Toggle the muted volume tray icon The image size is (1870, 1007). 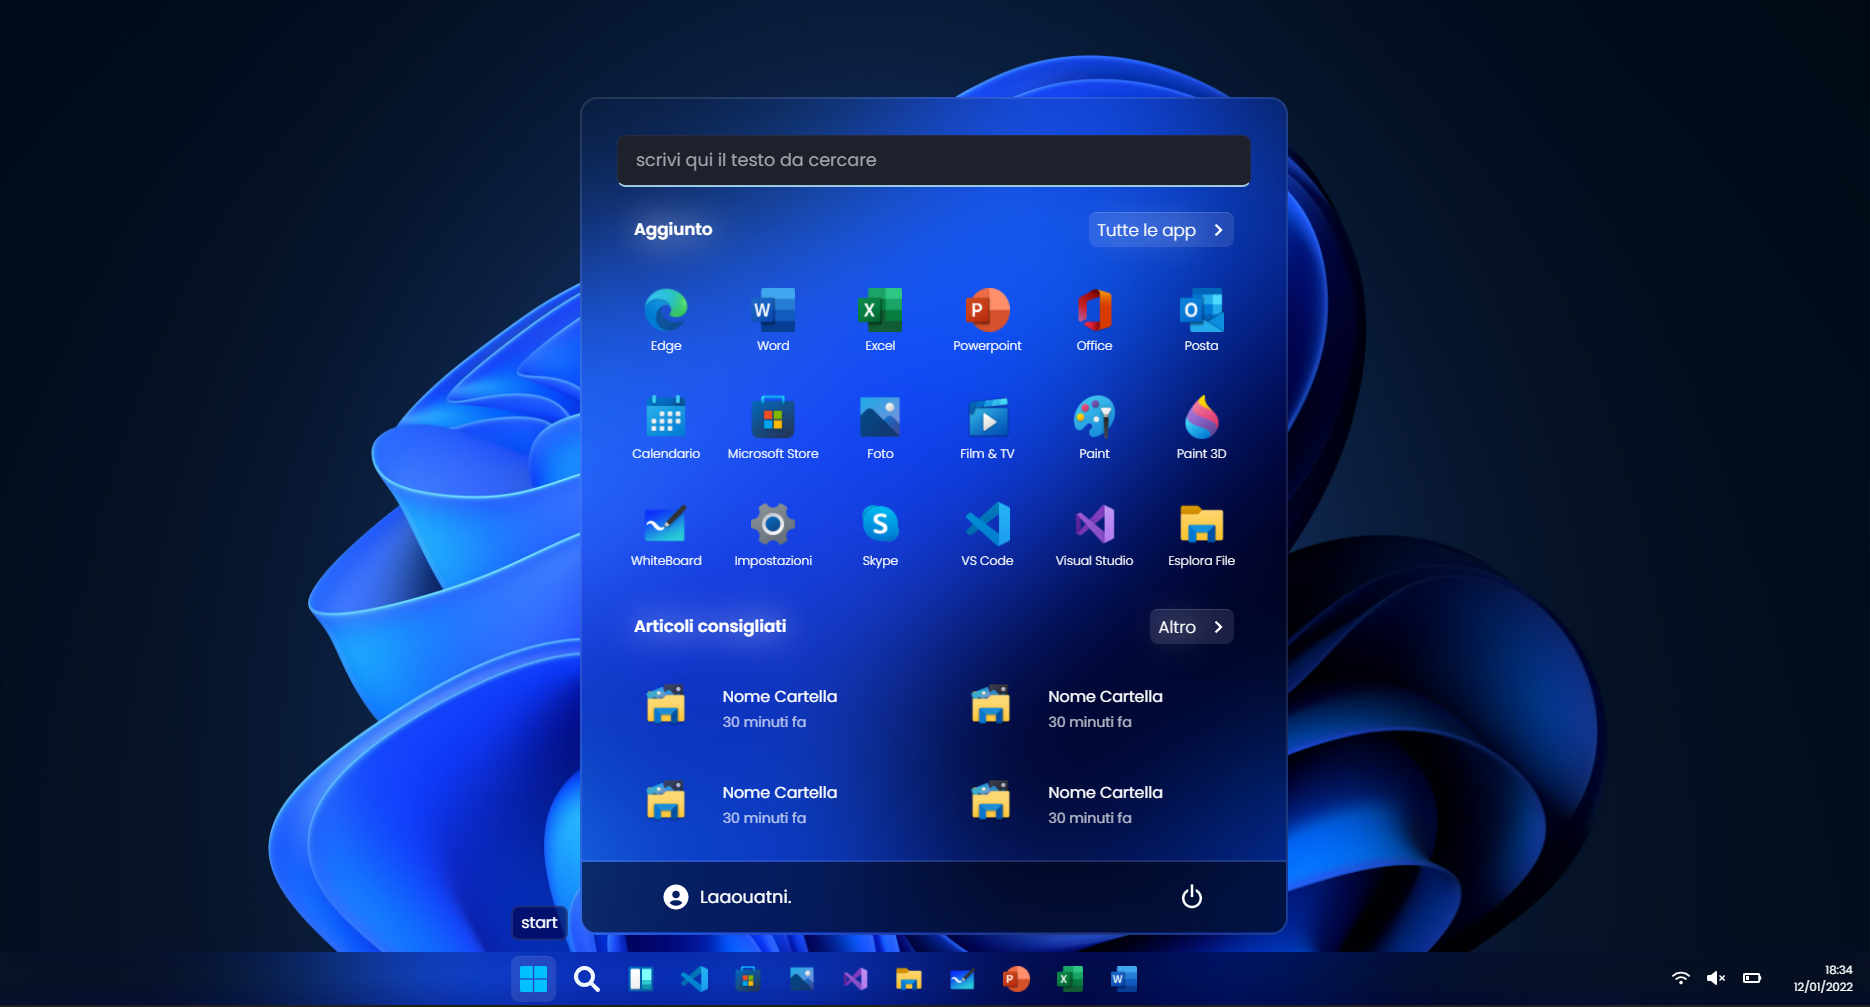1716,978
